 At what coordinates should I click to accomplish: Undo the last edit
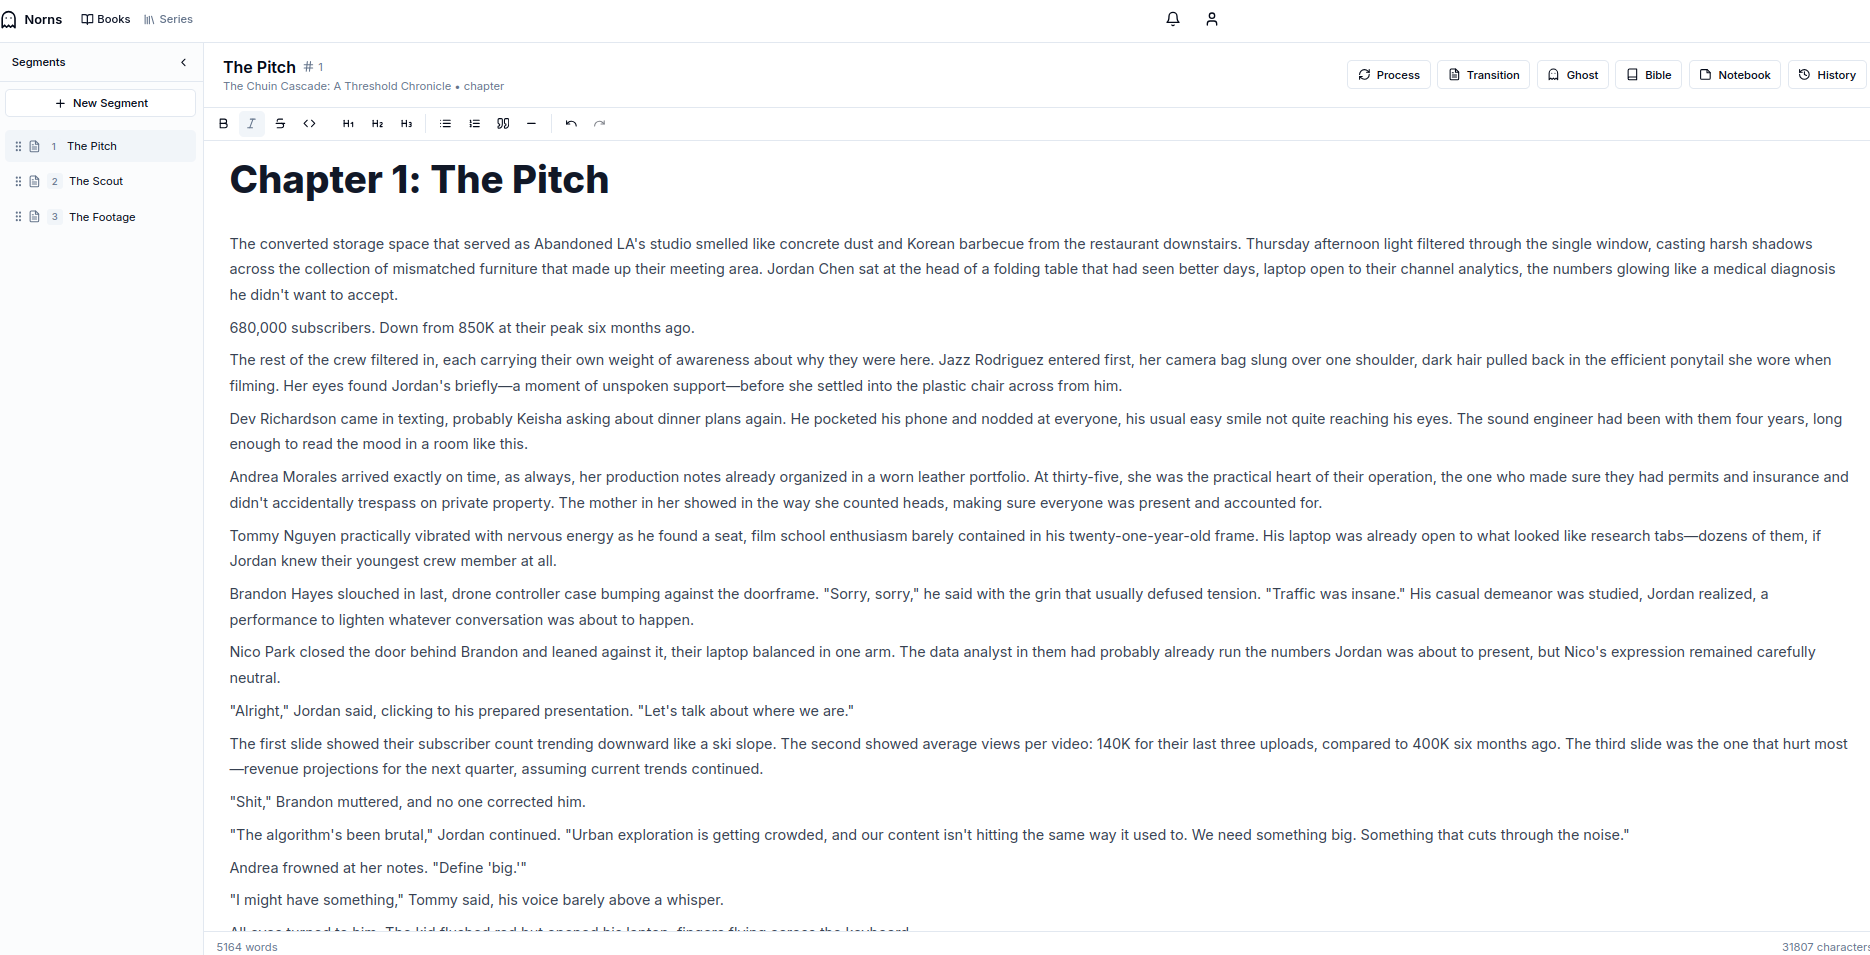(x=571, y=124)
